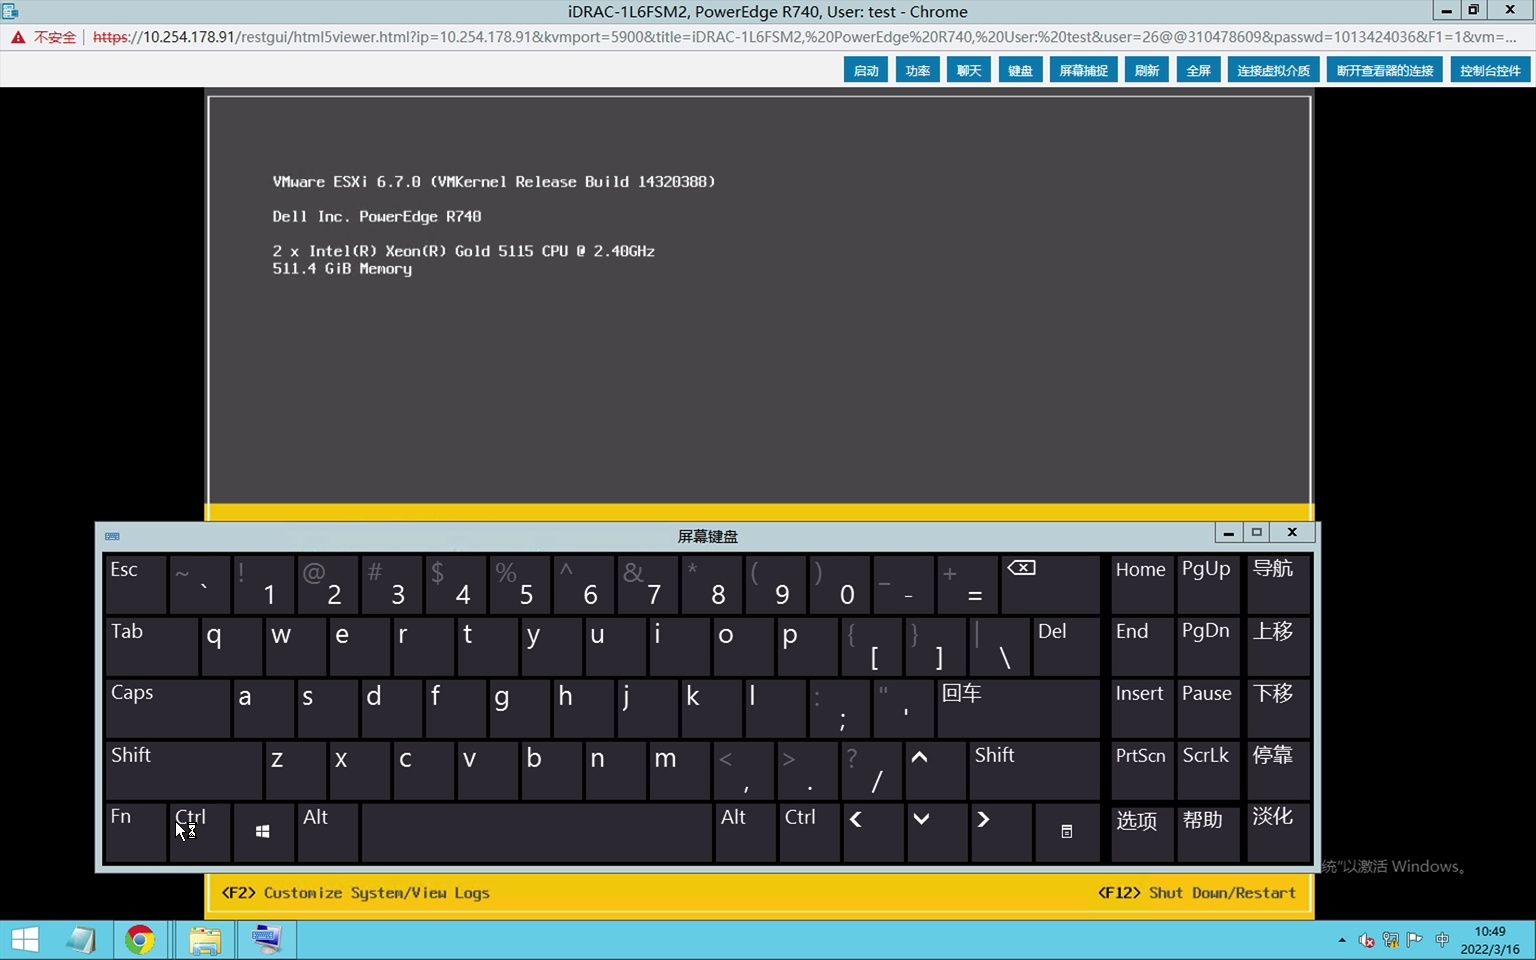Click the PrtScn key
The height and width of the screenshot is (960, 1536).
(x=1142, y=770)
